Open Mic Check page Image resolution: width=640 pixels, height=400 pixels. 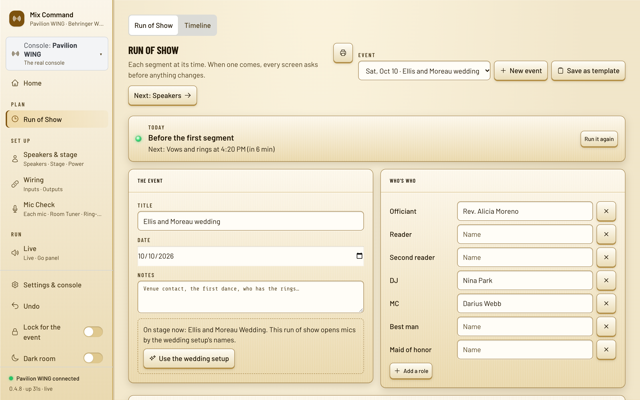pos(57,209)
